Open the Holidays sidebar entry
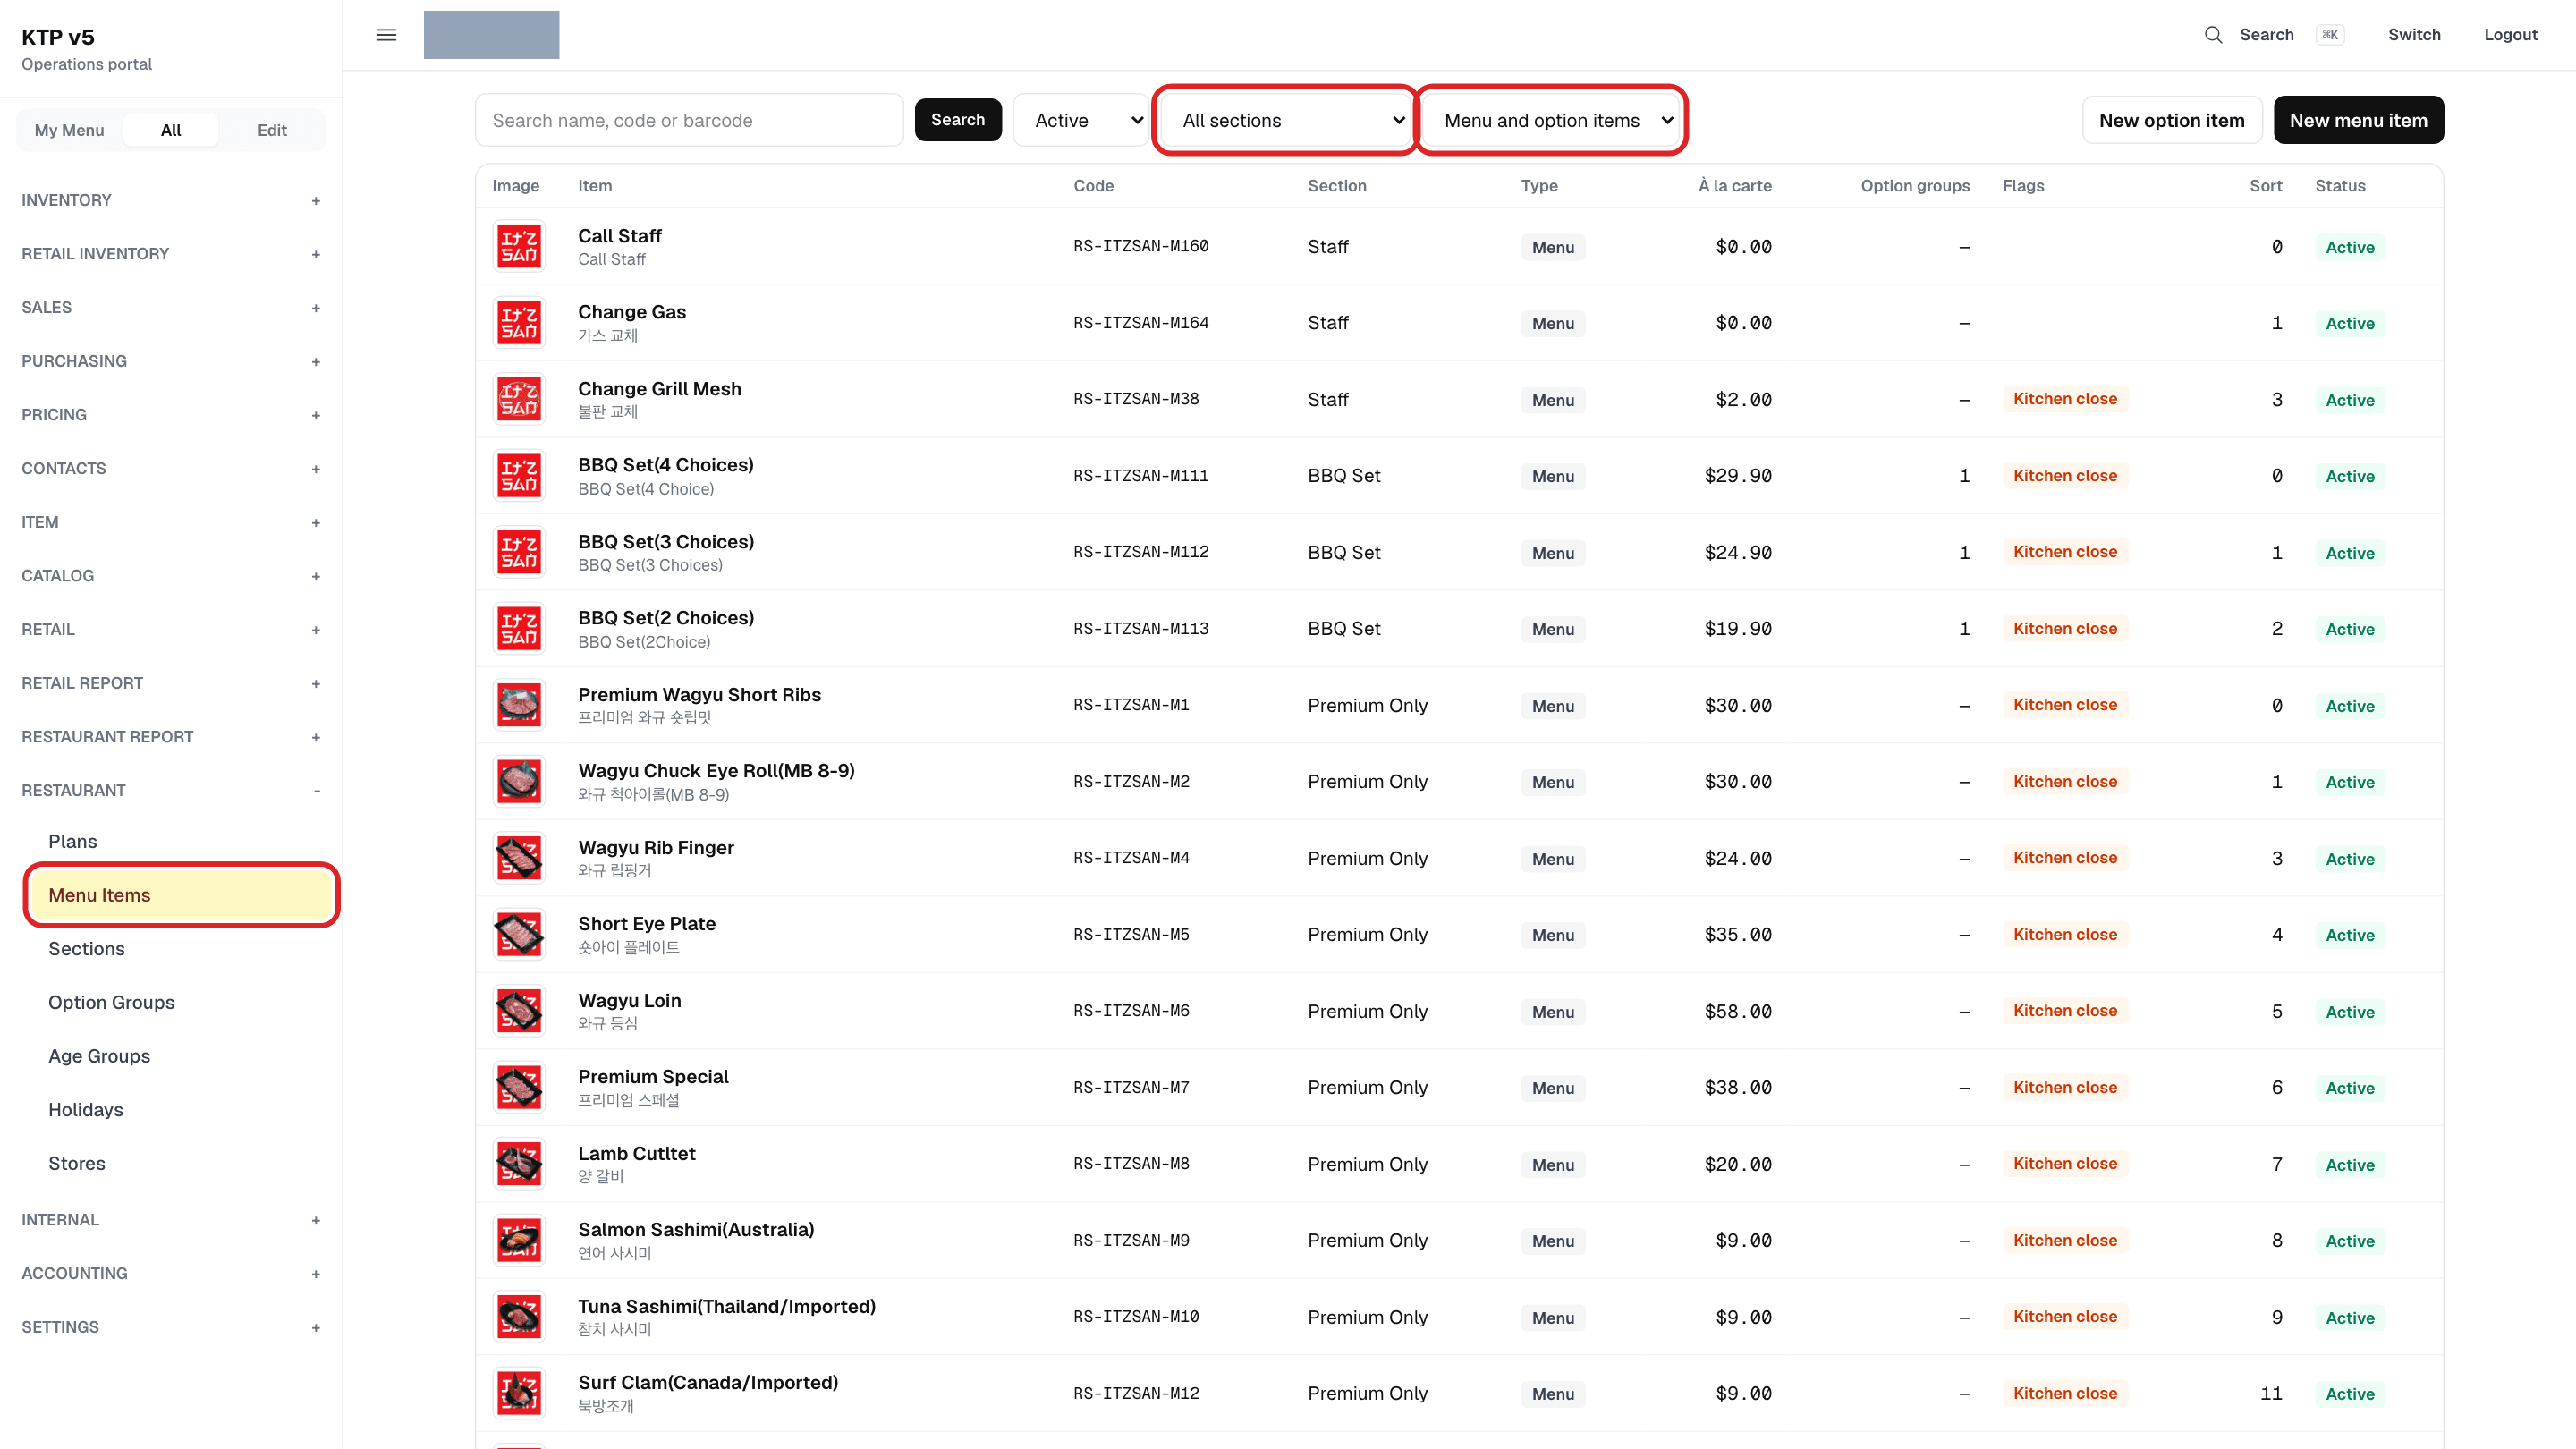 tap(86, 1110)
